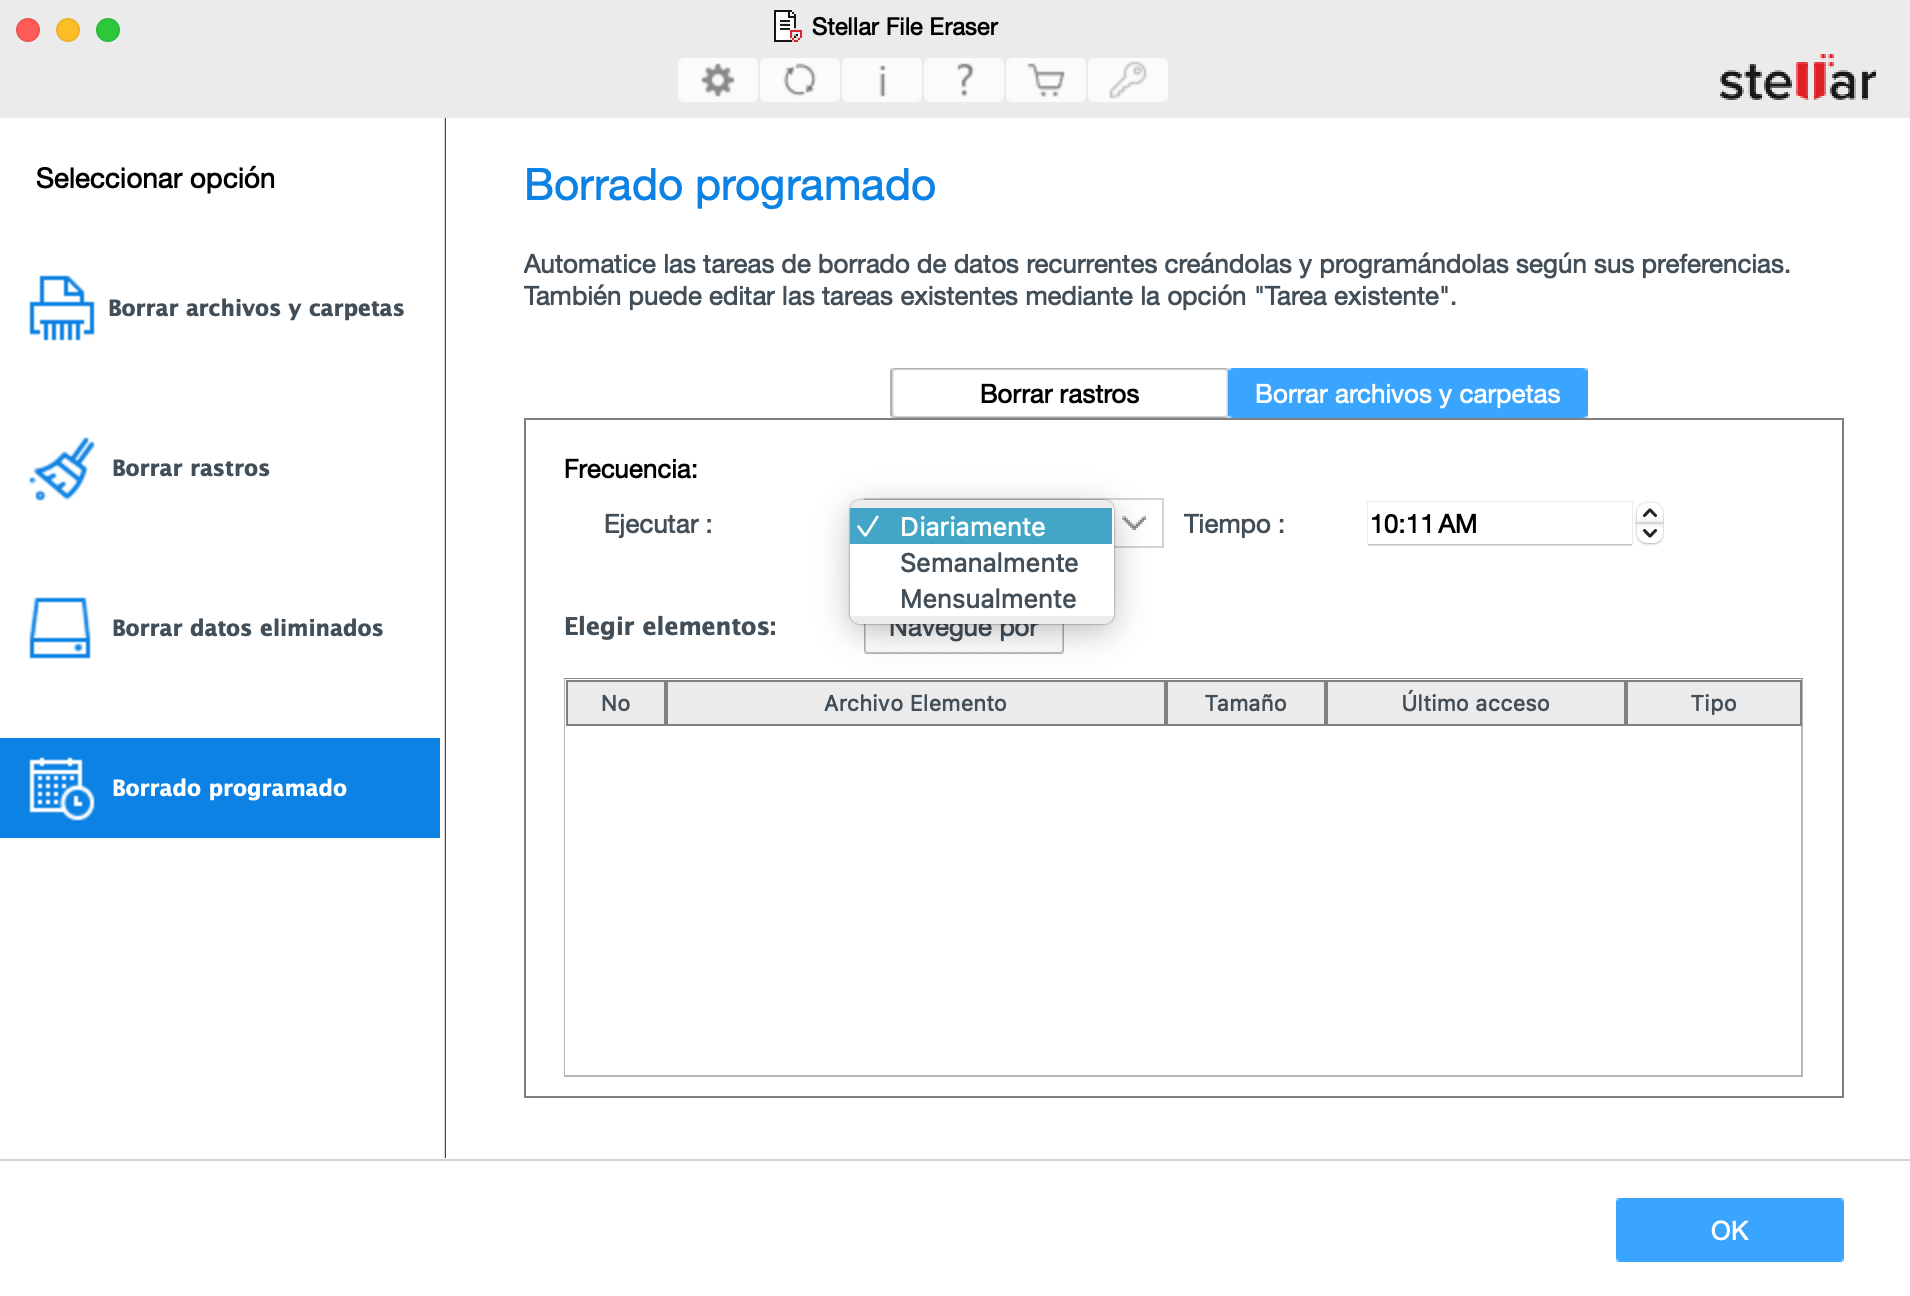
Task: Open help with the question mark icon
Action: pyautogui.click(x=963, y=80)
